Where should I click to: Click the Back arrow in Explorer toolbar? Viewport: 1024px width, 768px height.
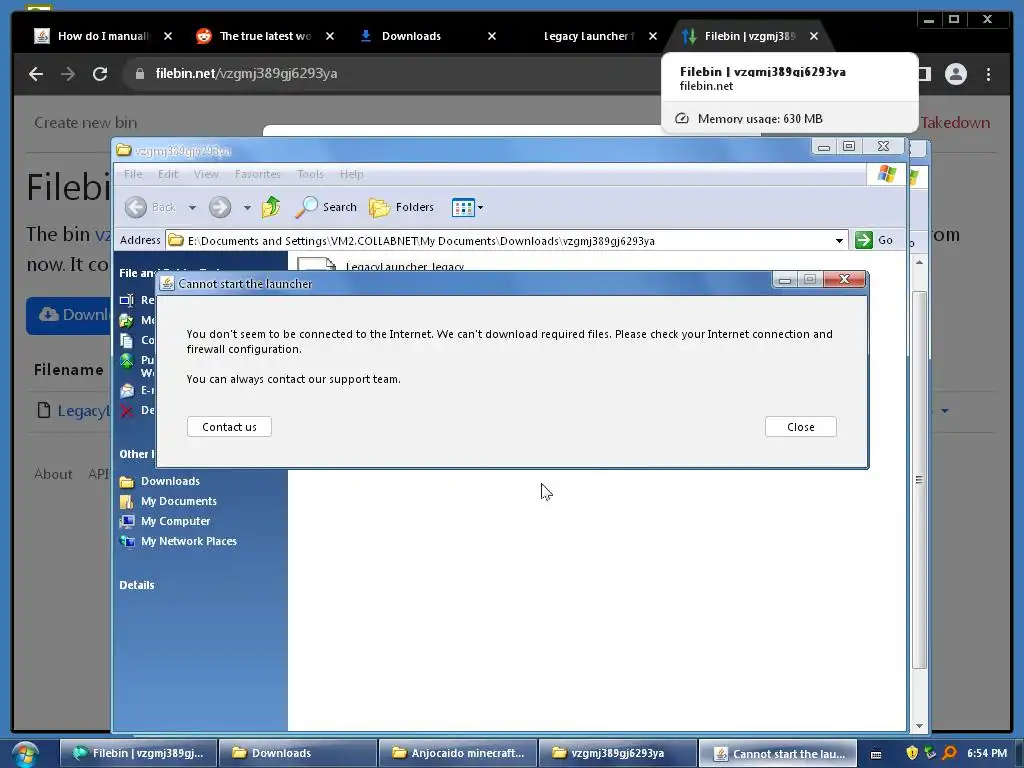(x=136, y=207)
